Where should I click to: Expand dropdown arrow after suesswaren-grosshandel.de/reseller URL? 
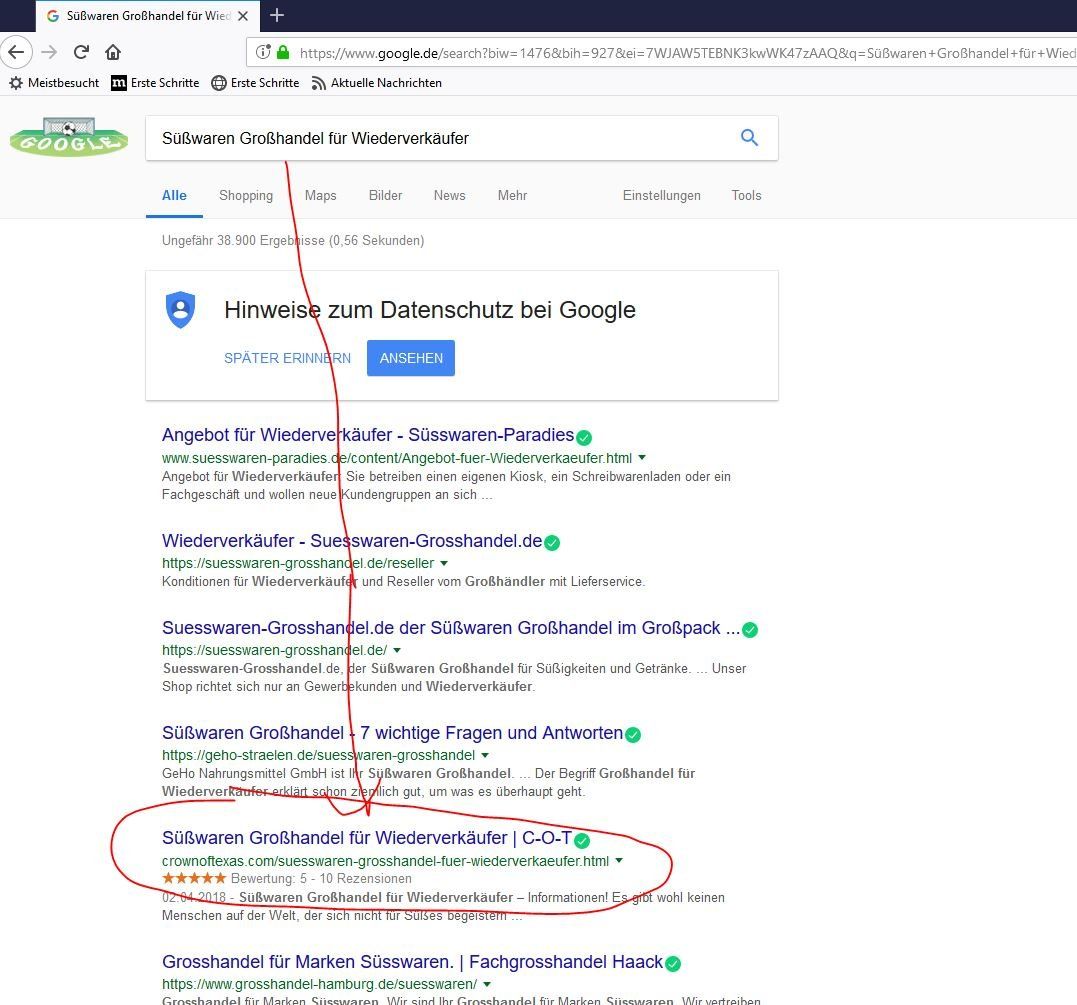coord(444,563)
